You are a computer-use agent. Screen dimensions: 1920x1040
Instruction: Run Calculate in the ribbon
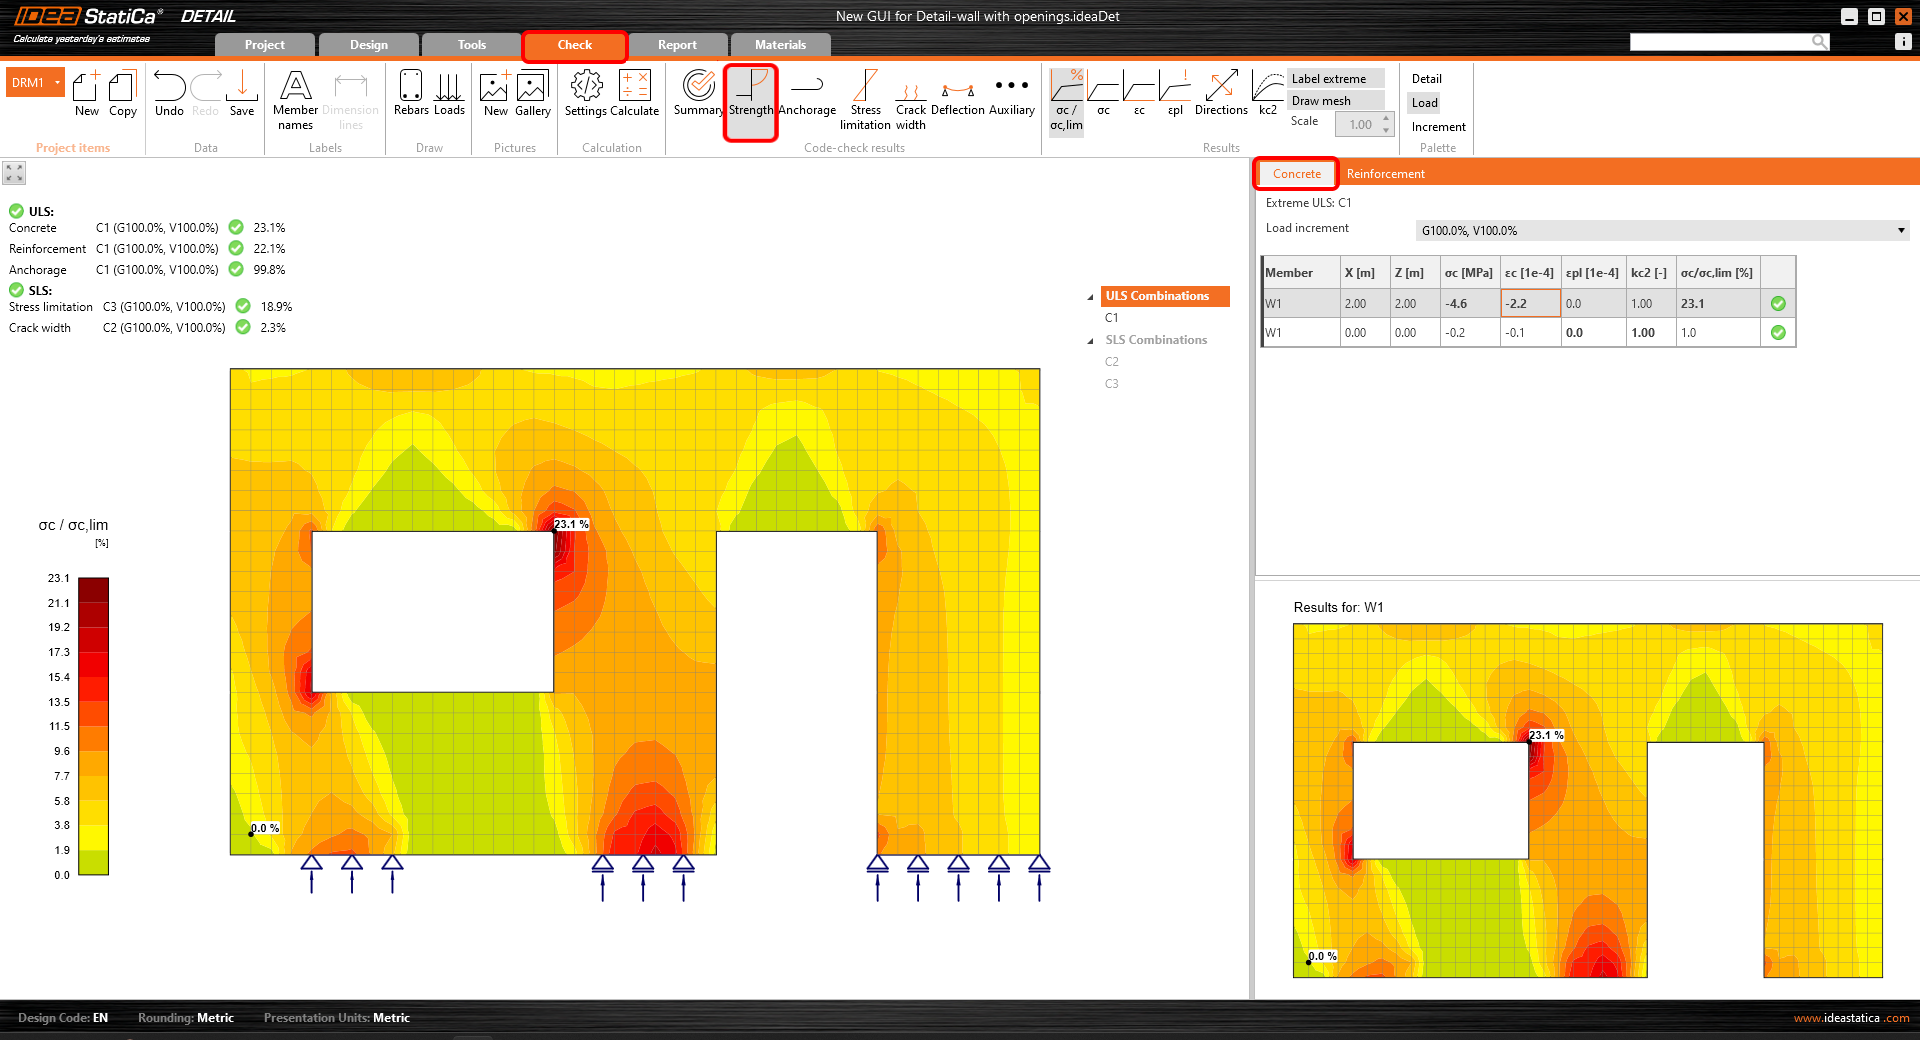[x=635, y=94]
